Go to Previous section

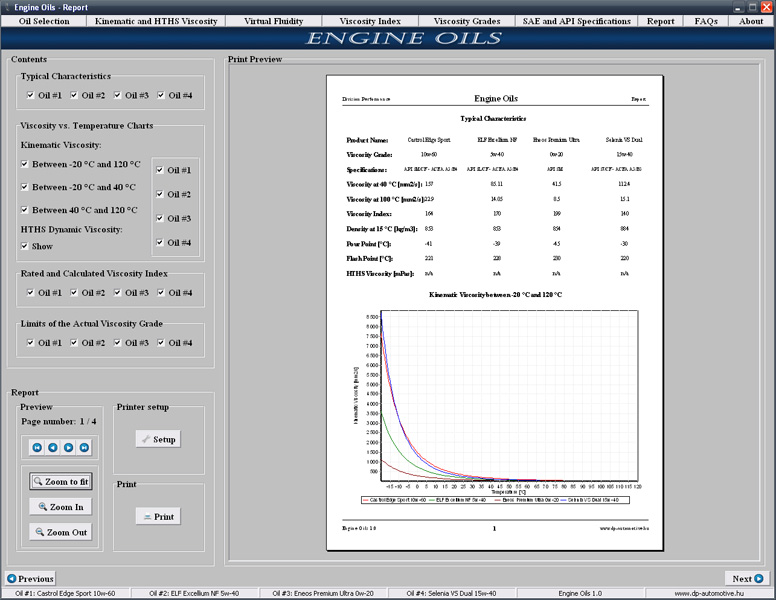(x=31, y=579)
